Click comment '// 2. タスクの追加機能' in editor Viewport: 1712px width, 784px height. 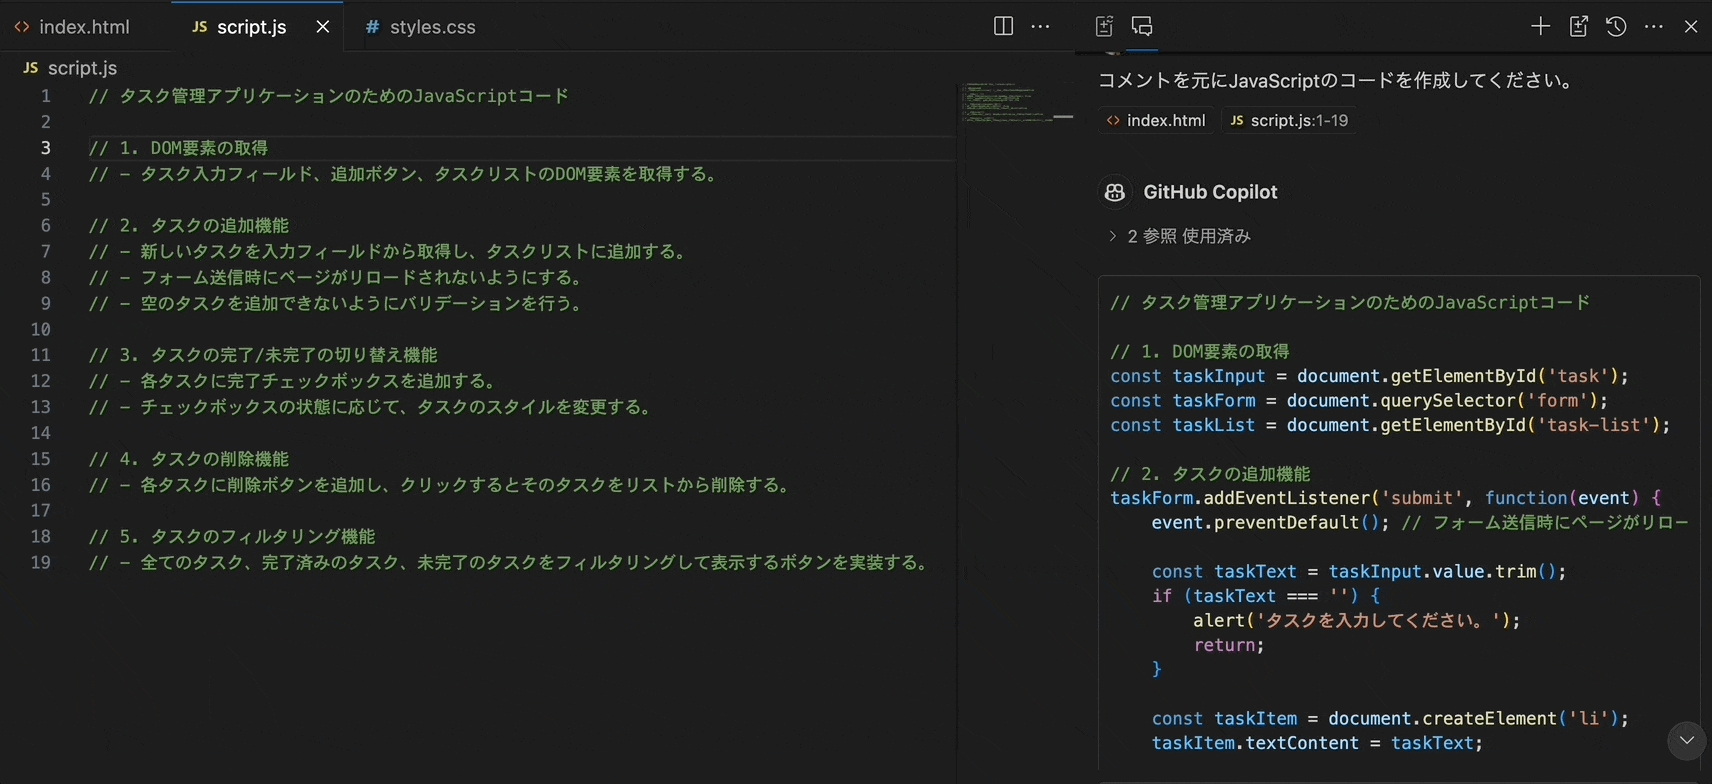[x=188, y=226]
